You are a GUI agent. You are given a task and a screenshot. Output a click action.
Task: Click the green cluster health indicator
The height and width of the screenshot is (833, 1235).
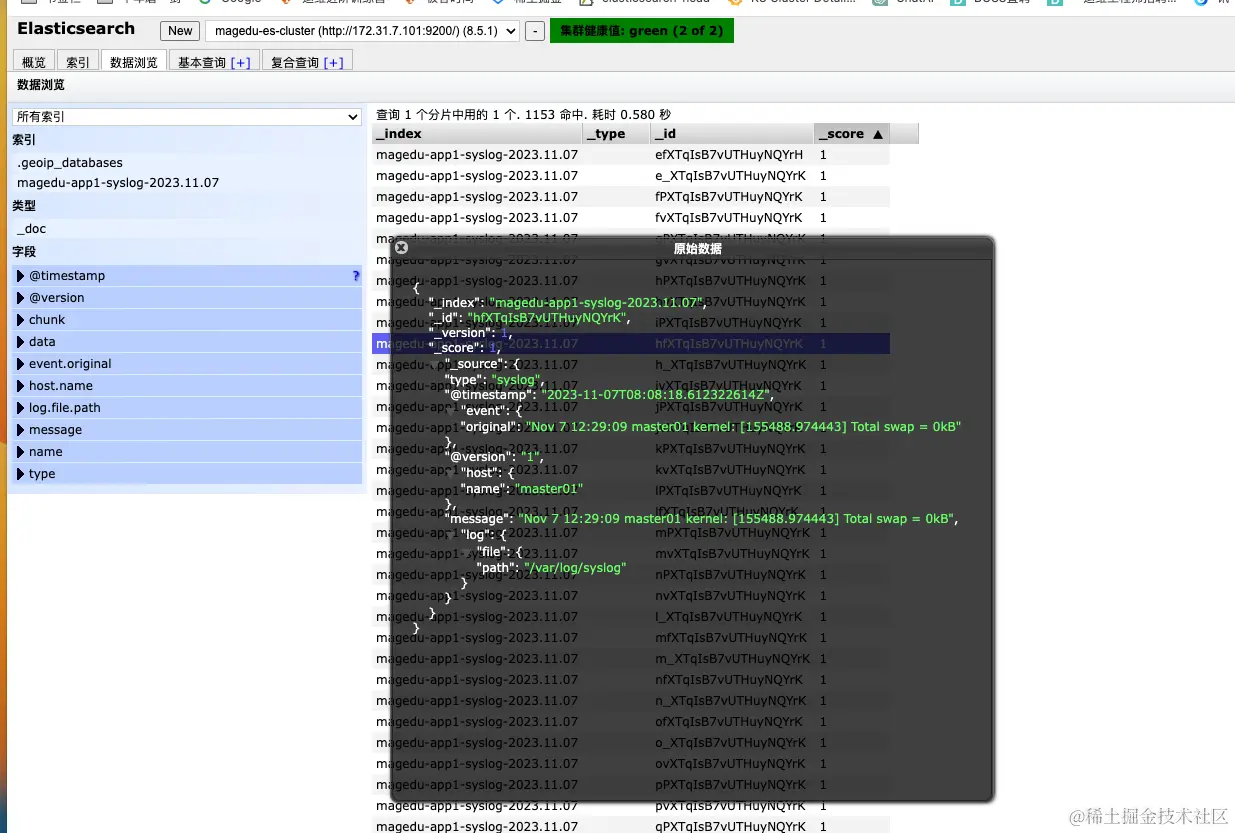coord(642,31)
